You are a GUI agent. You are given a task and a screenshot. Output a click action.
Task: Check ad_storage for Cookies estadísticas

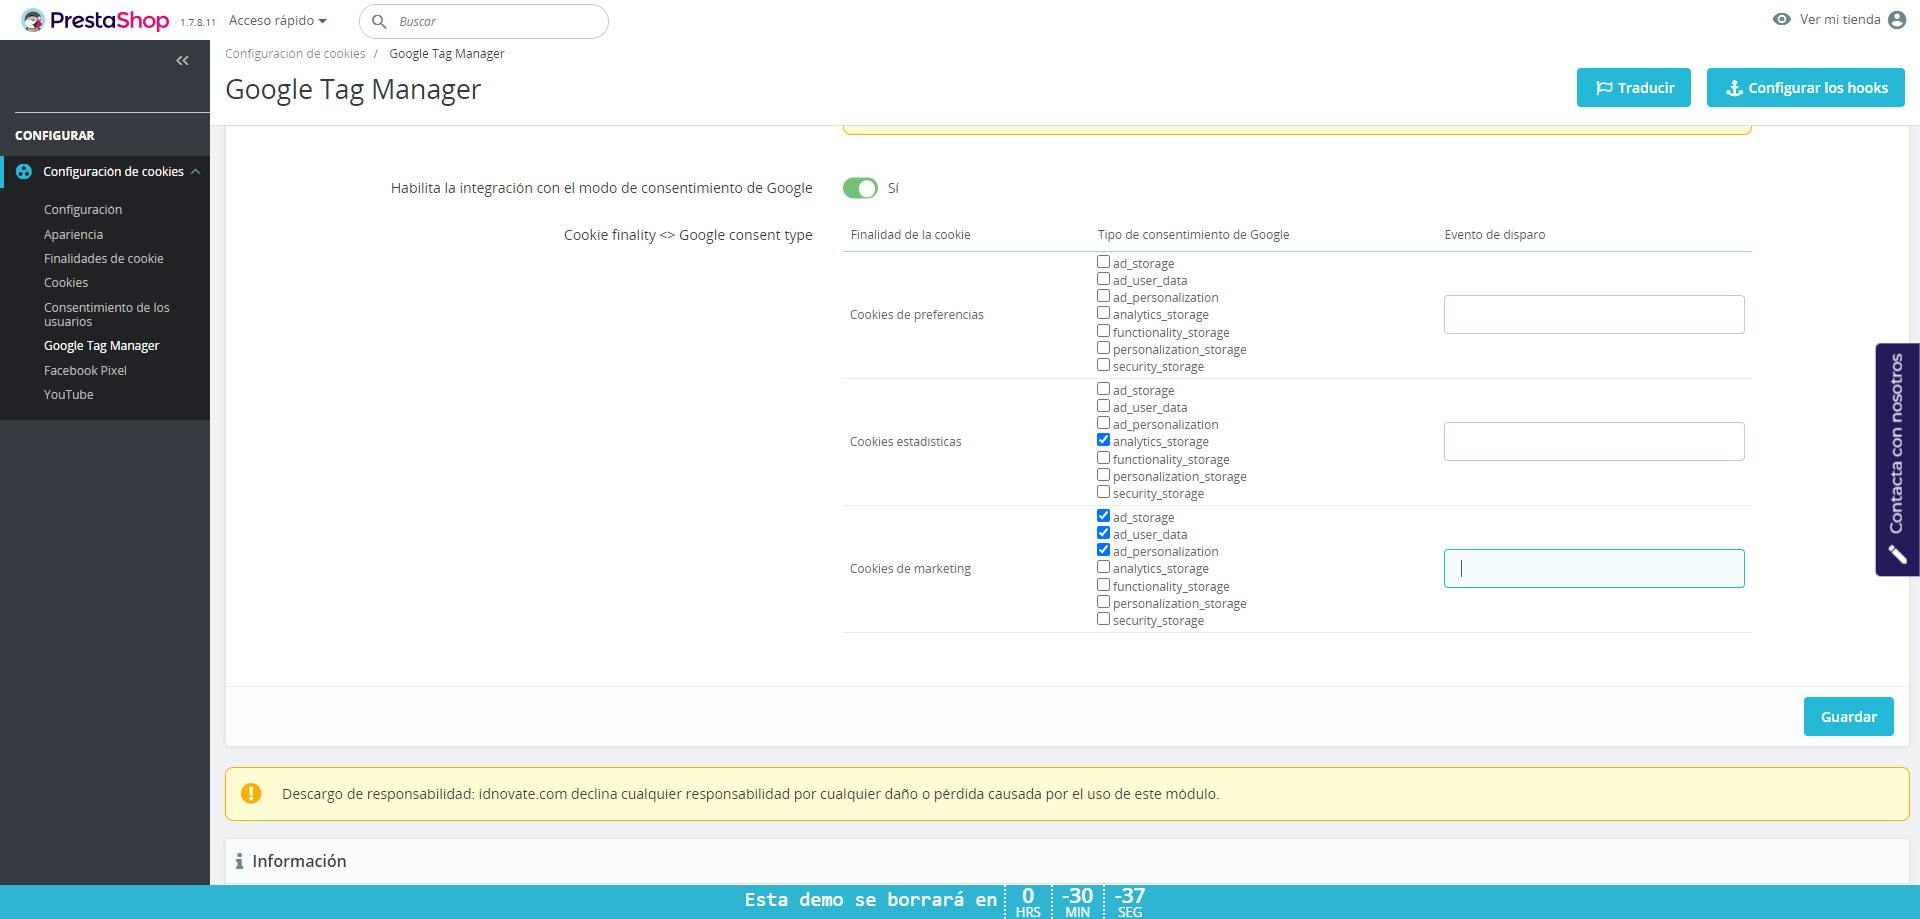click(x=1103, y=389)
